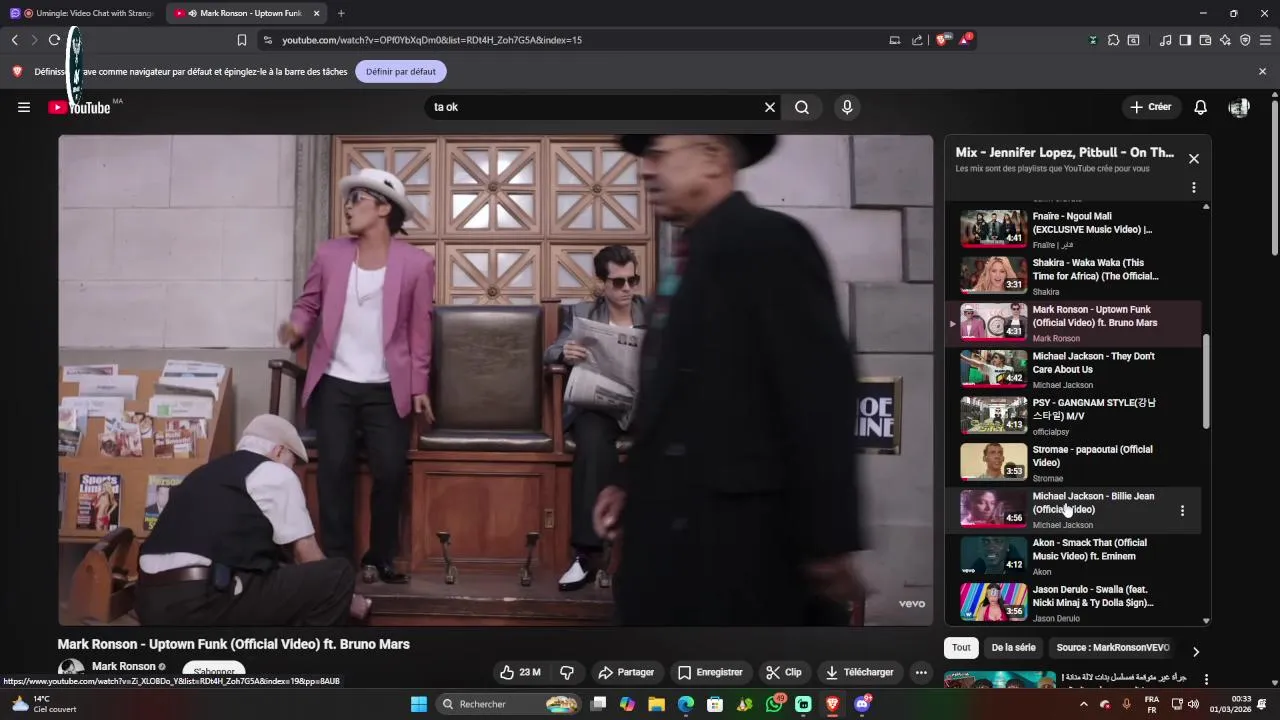This screenshot has width=1280, height=720.
Task: Click the share page icon in address bar
Action: [x=917, y=40]
